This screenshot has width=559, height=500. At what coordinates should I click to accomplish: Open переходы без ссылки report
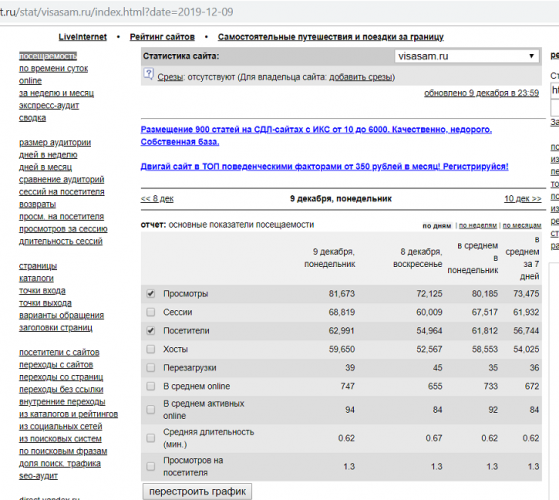(x=61, y=390)
